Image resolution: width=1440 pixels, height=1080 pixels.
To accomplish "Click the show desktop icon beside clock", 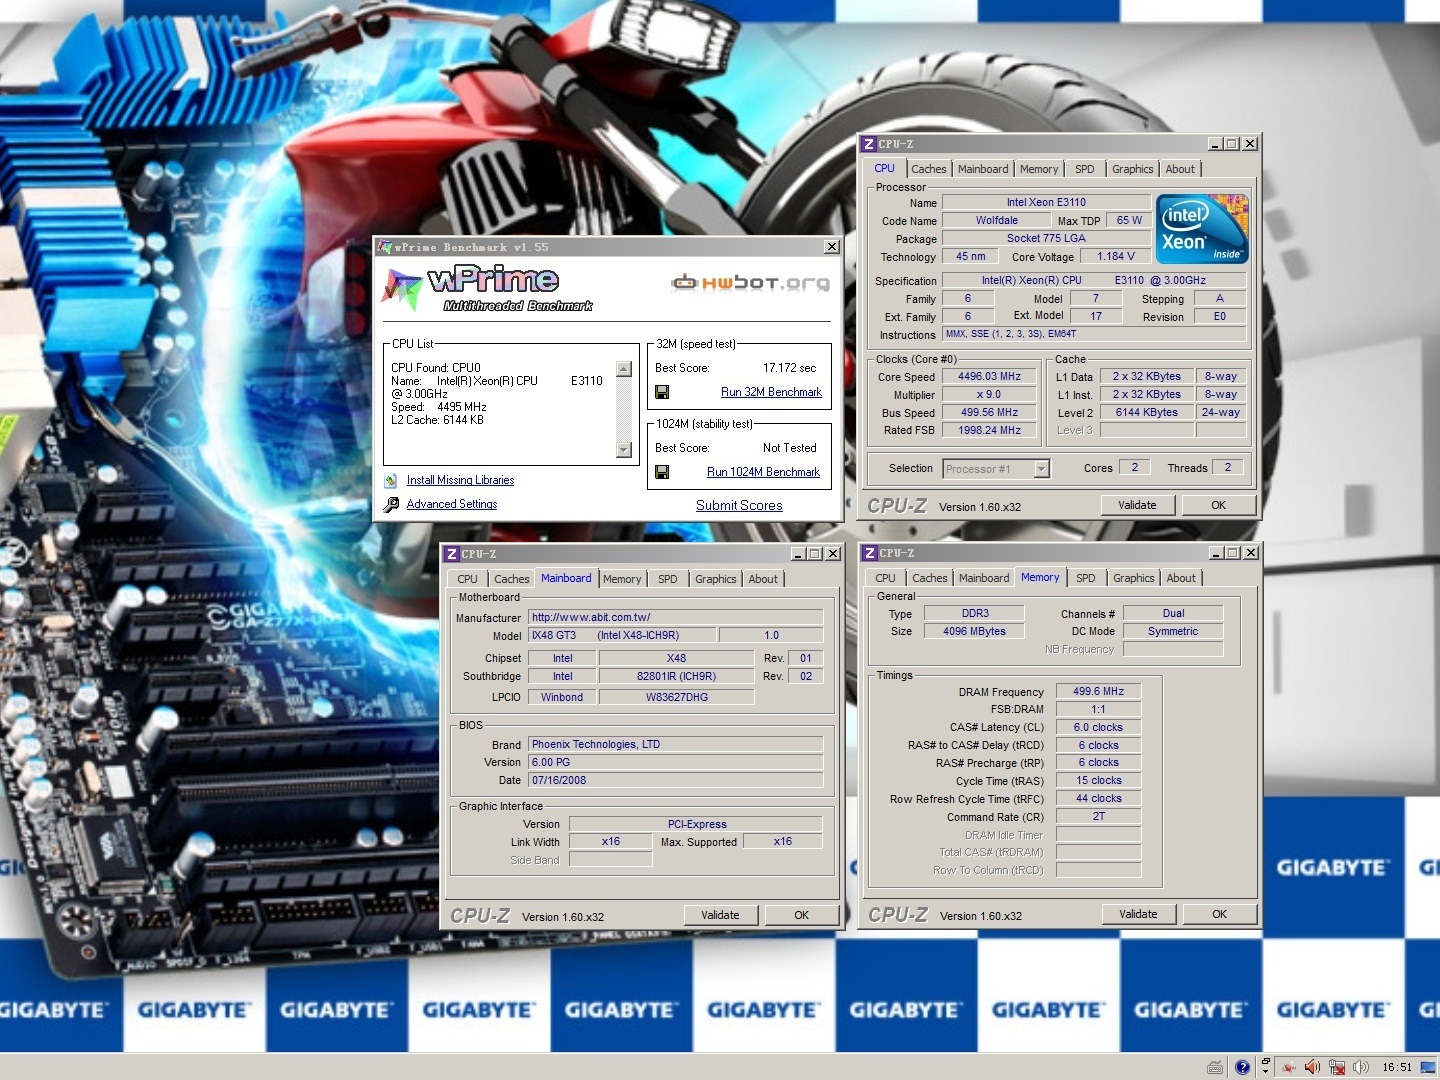I will click(x=1427, y=1067).
